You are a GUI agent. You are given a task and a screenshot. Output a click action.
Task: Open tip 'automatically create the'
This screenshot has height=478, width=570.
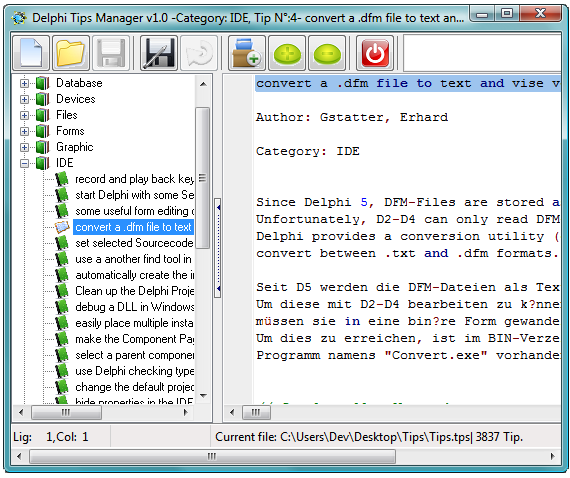135,275
